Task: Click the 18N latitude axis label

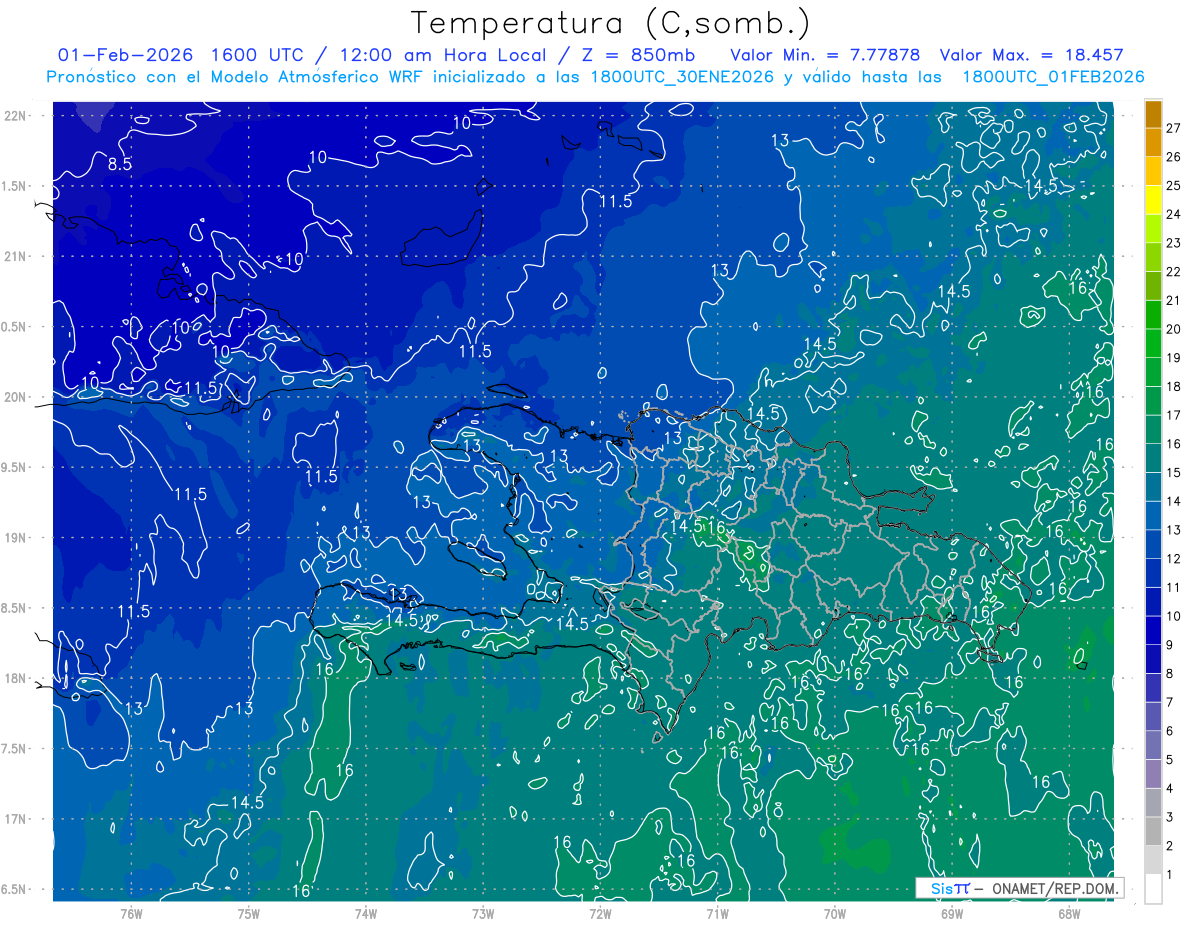Action: [x=16, y=678]
